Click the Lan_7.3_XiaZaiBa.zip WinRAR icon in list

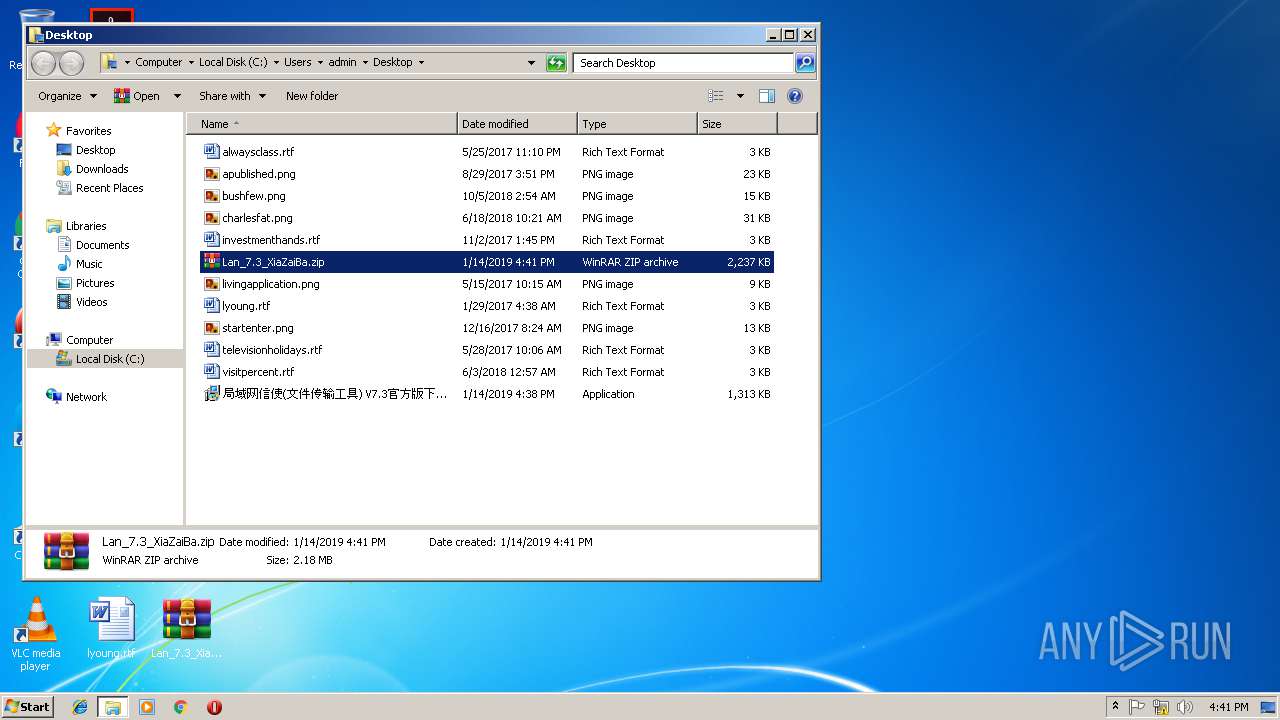point(211,262)
